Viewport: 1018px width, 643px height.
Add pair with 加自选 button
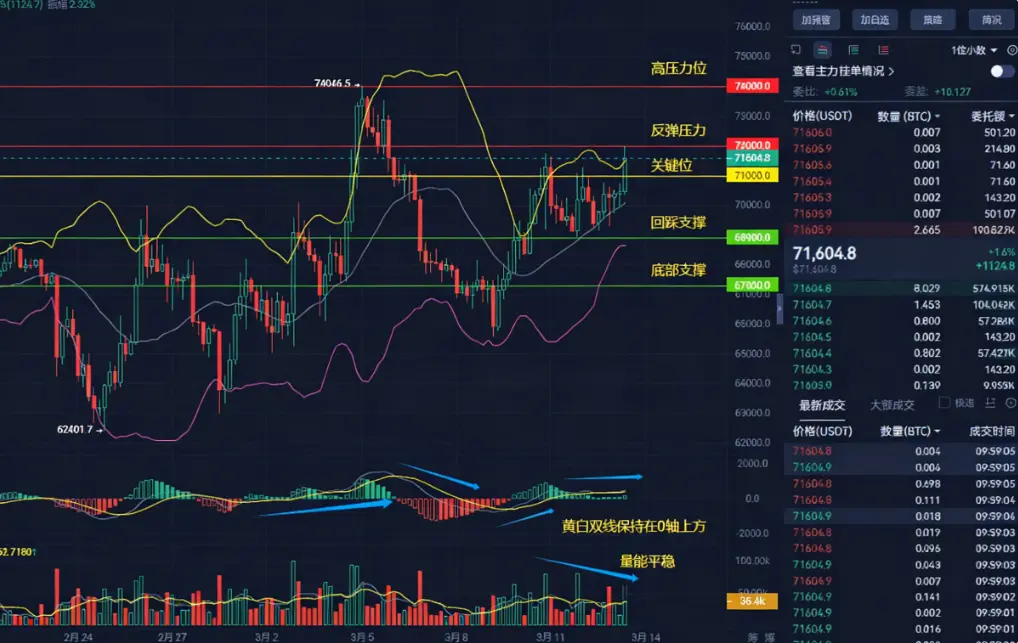pos(875,20)
